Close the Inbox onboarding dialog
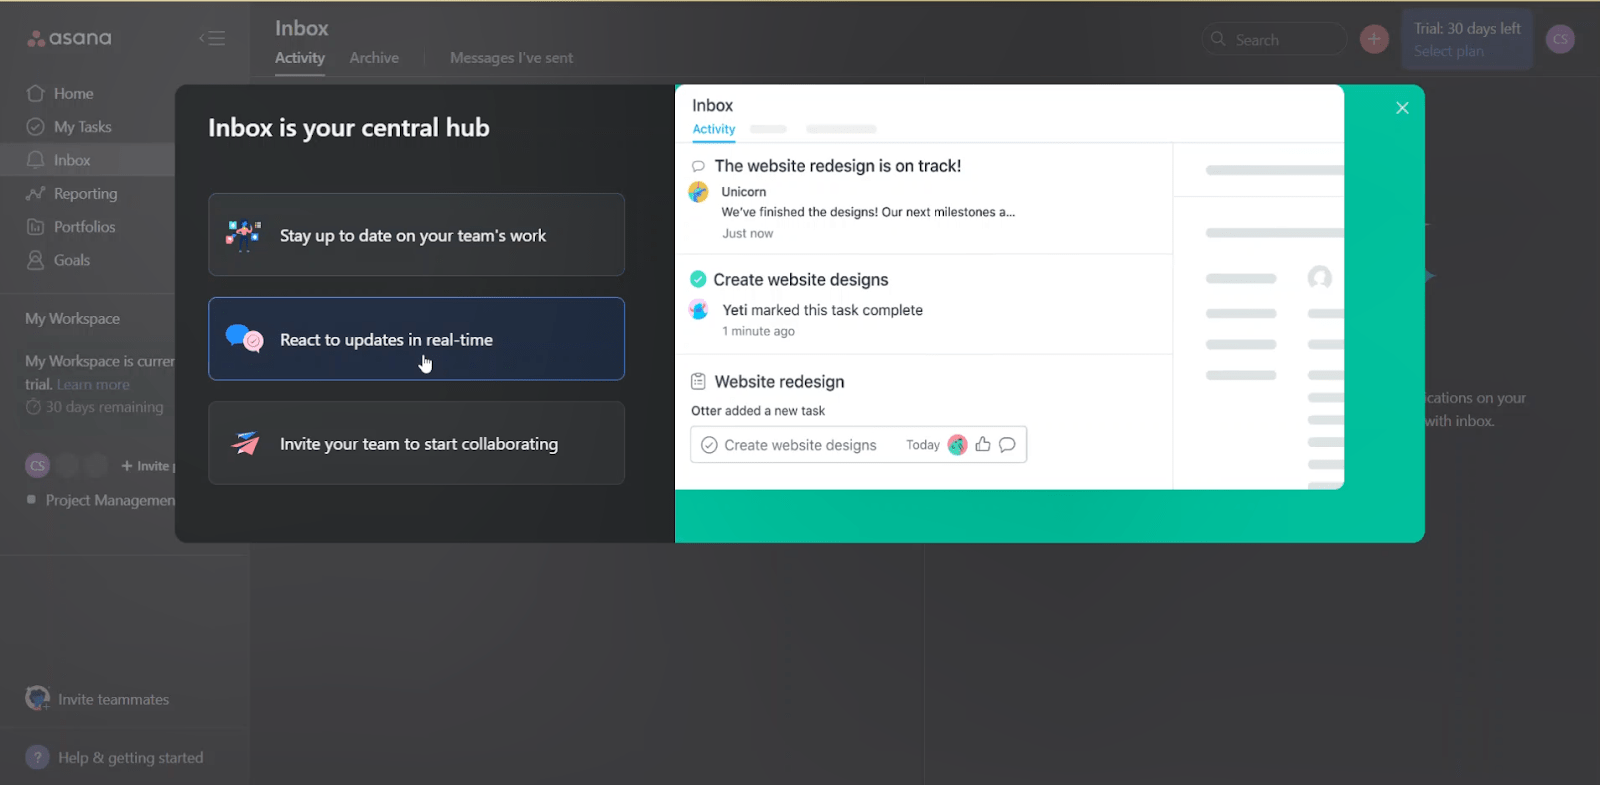Image resolution: width=1600 pixels, height=785 pixels. point(1402,108)
